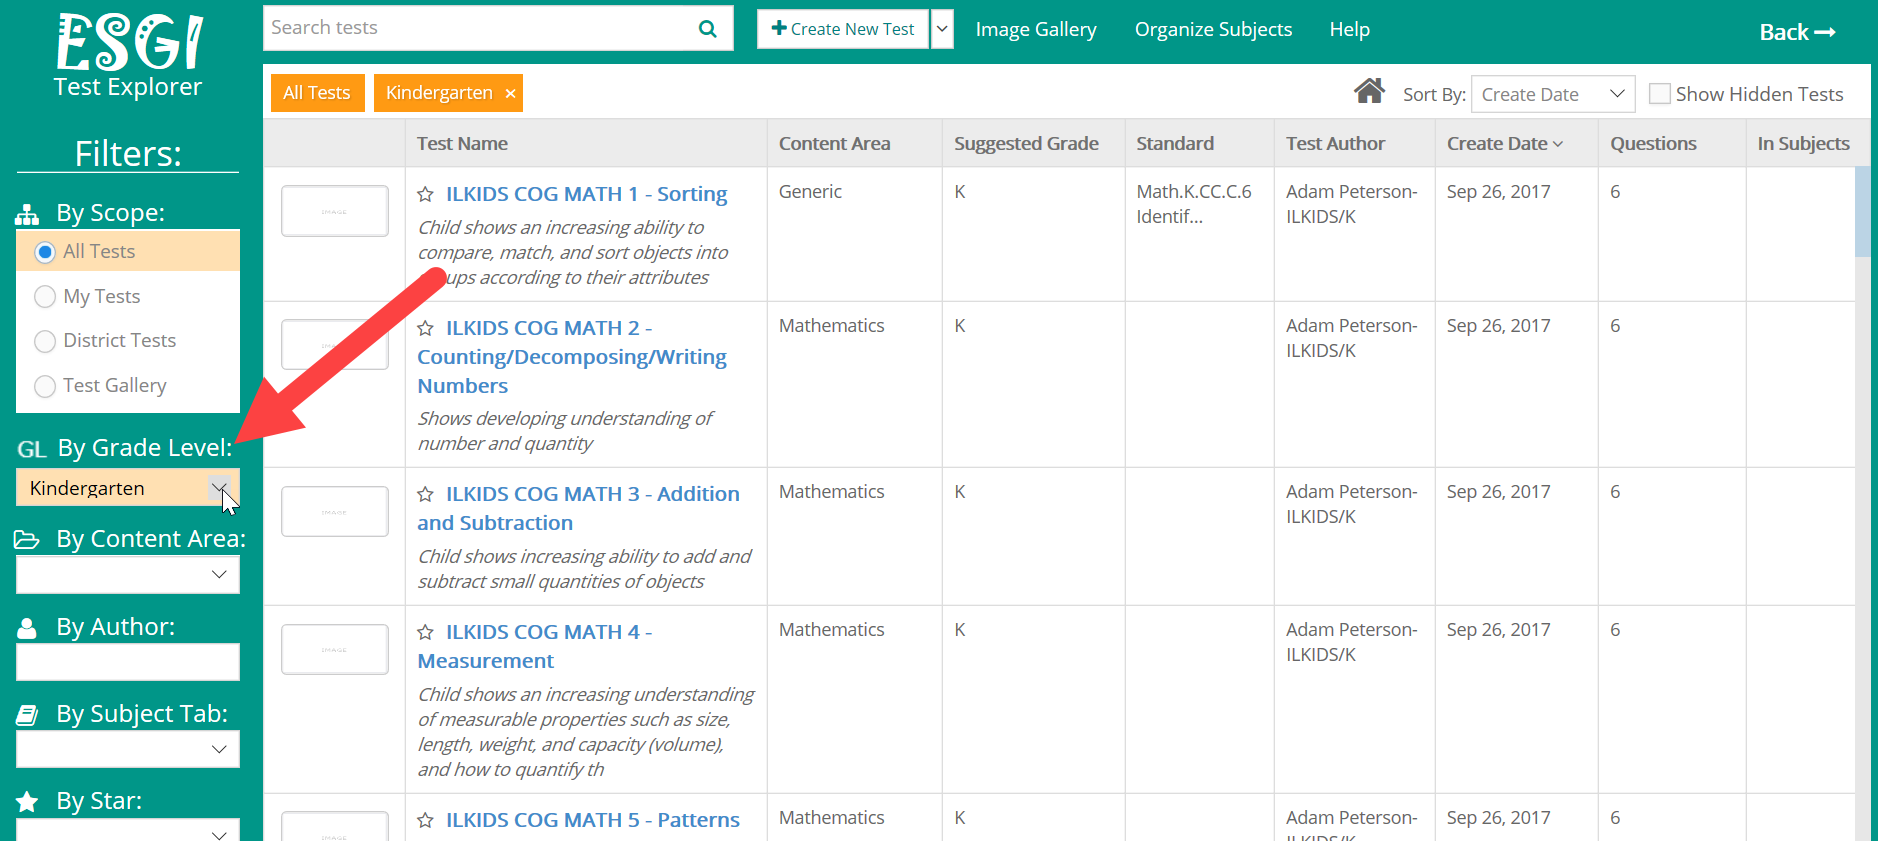Image resolution: width=1878 pixels, height=841 pixels.
Task: Click the By Content Area folder icon
Action: [27, 540]
